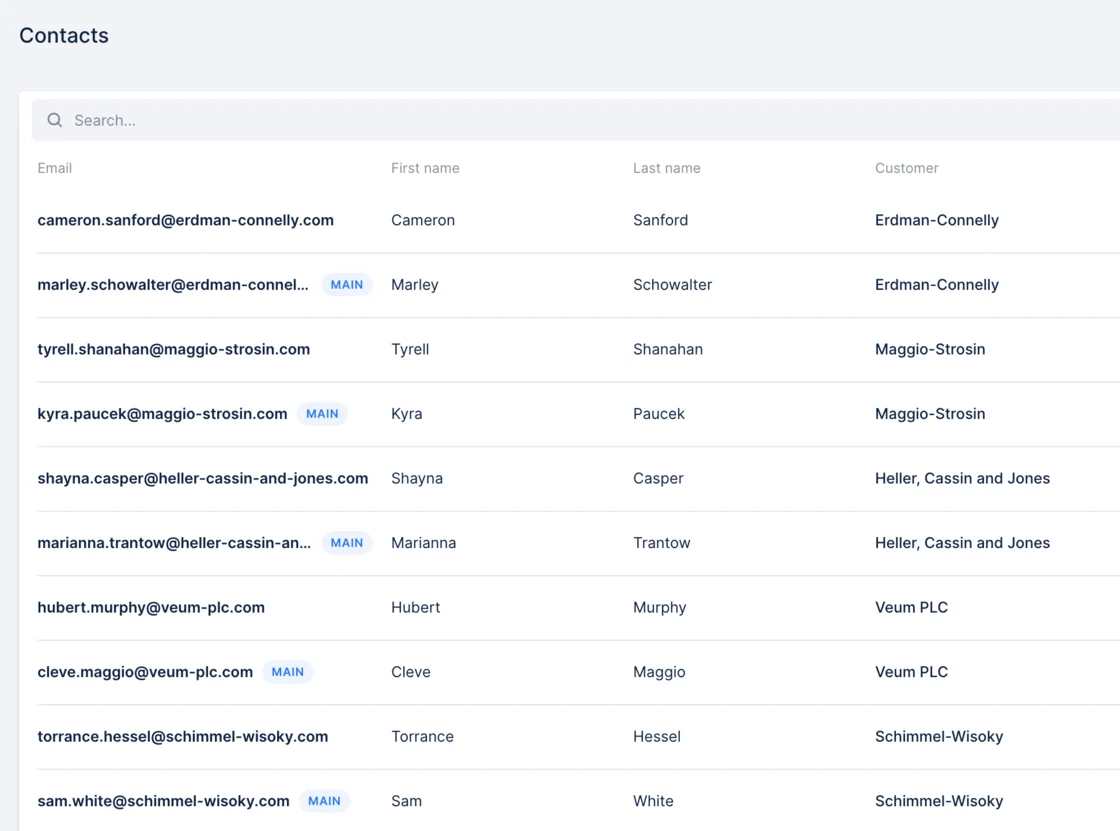
Task: Open contact marianna.trantow@heller-cassin-an... email
Action: pyautogui.click(x=174, y=543)
